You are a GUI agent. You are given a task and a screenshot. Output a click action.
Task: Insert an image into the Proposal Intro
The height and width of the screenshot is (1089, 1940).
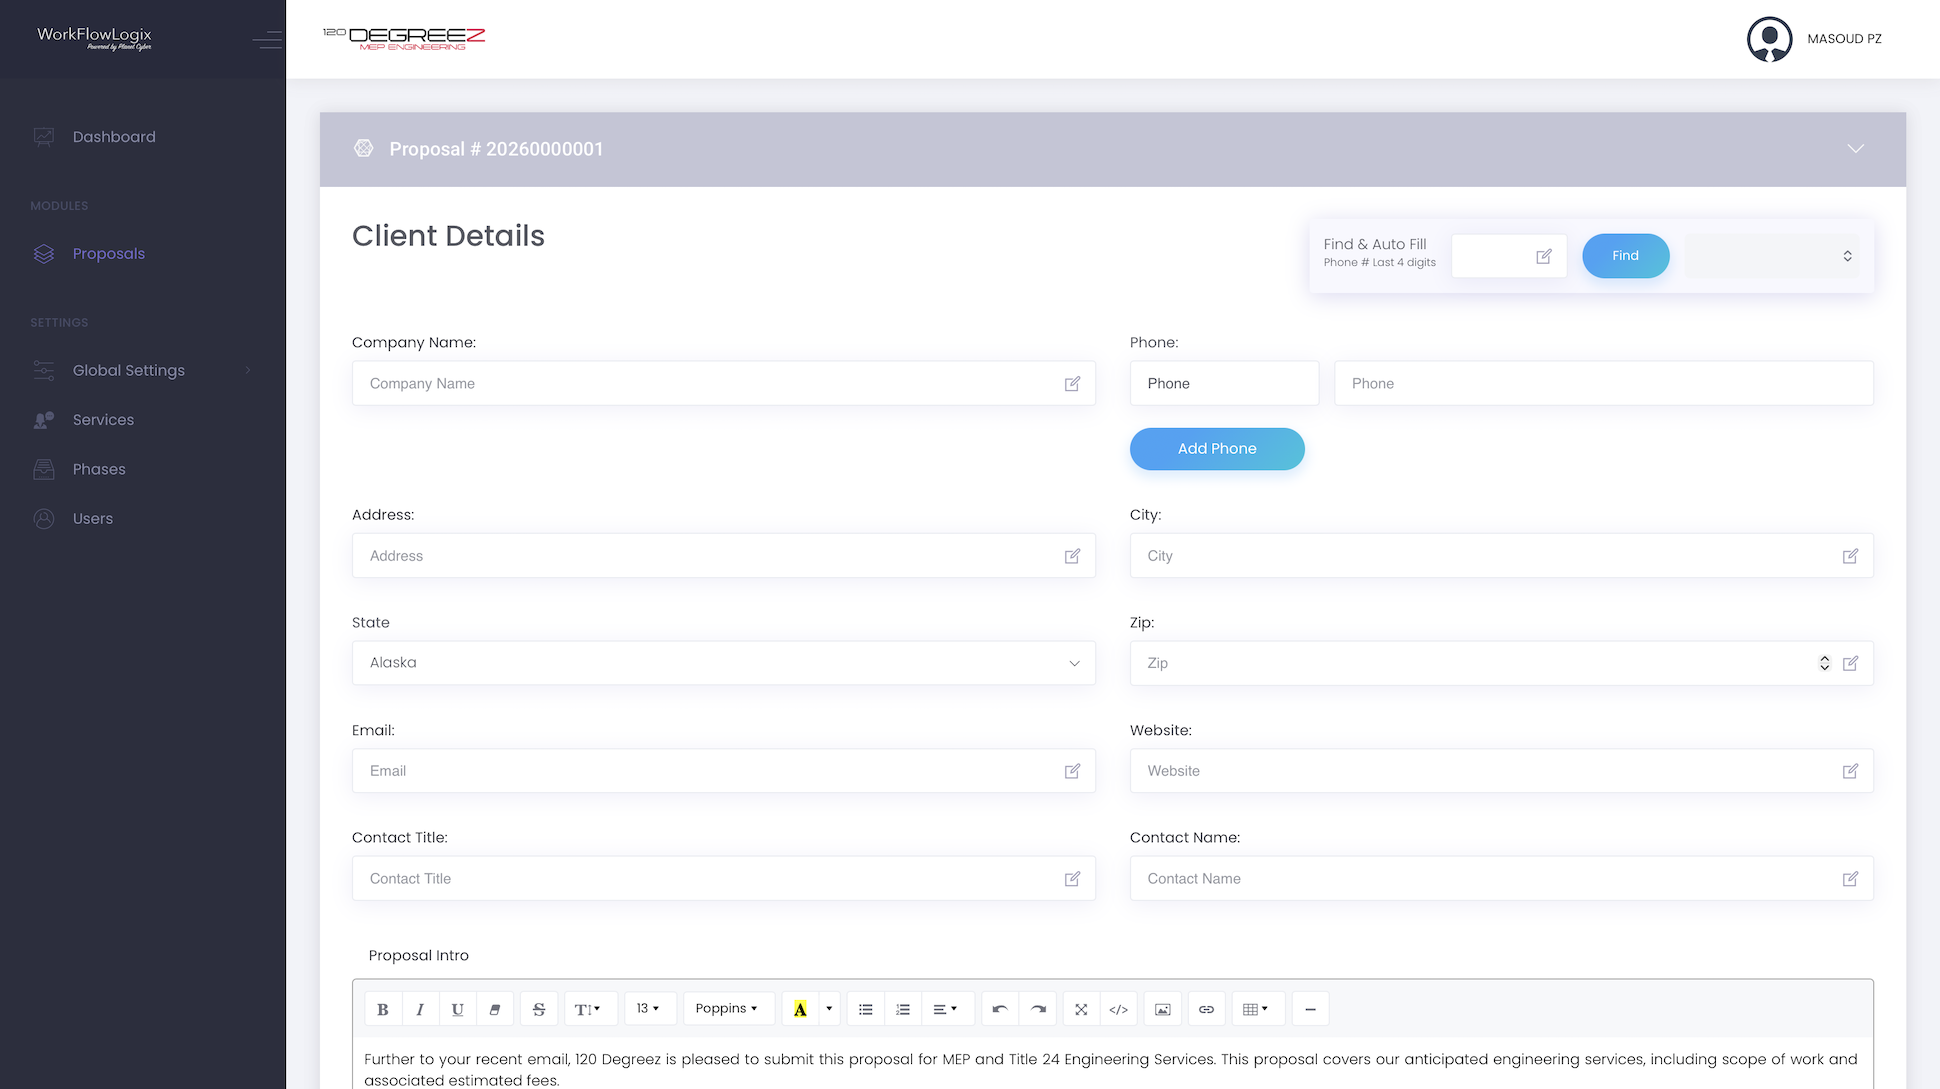tap(1162, 1008)
